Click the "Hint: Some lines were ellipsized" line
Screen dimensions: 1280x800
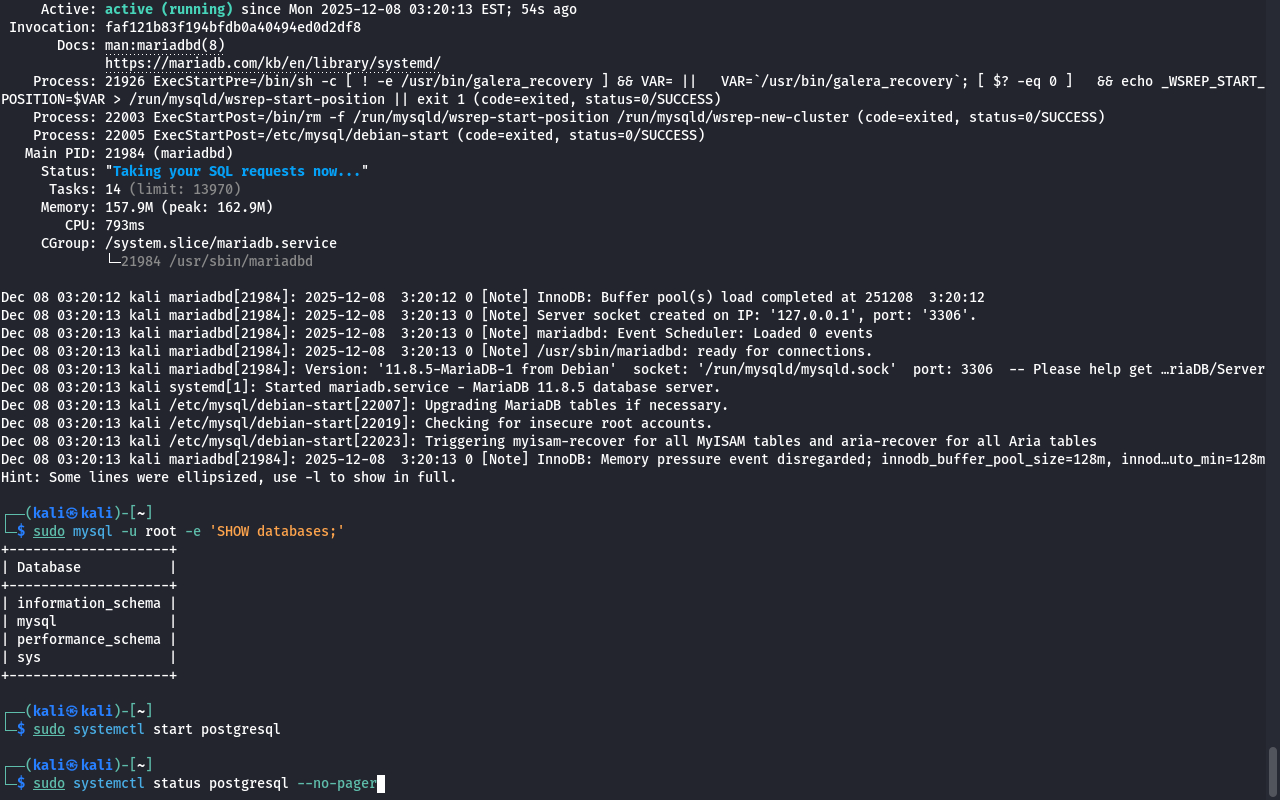pos(228,477)
